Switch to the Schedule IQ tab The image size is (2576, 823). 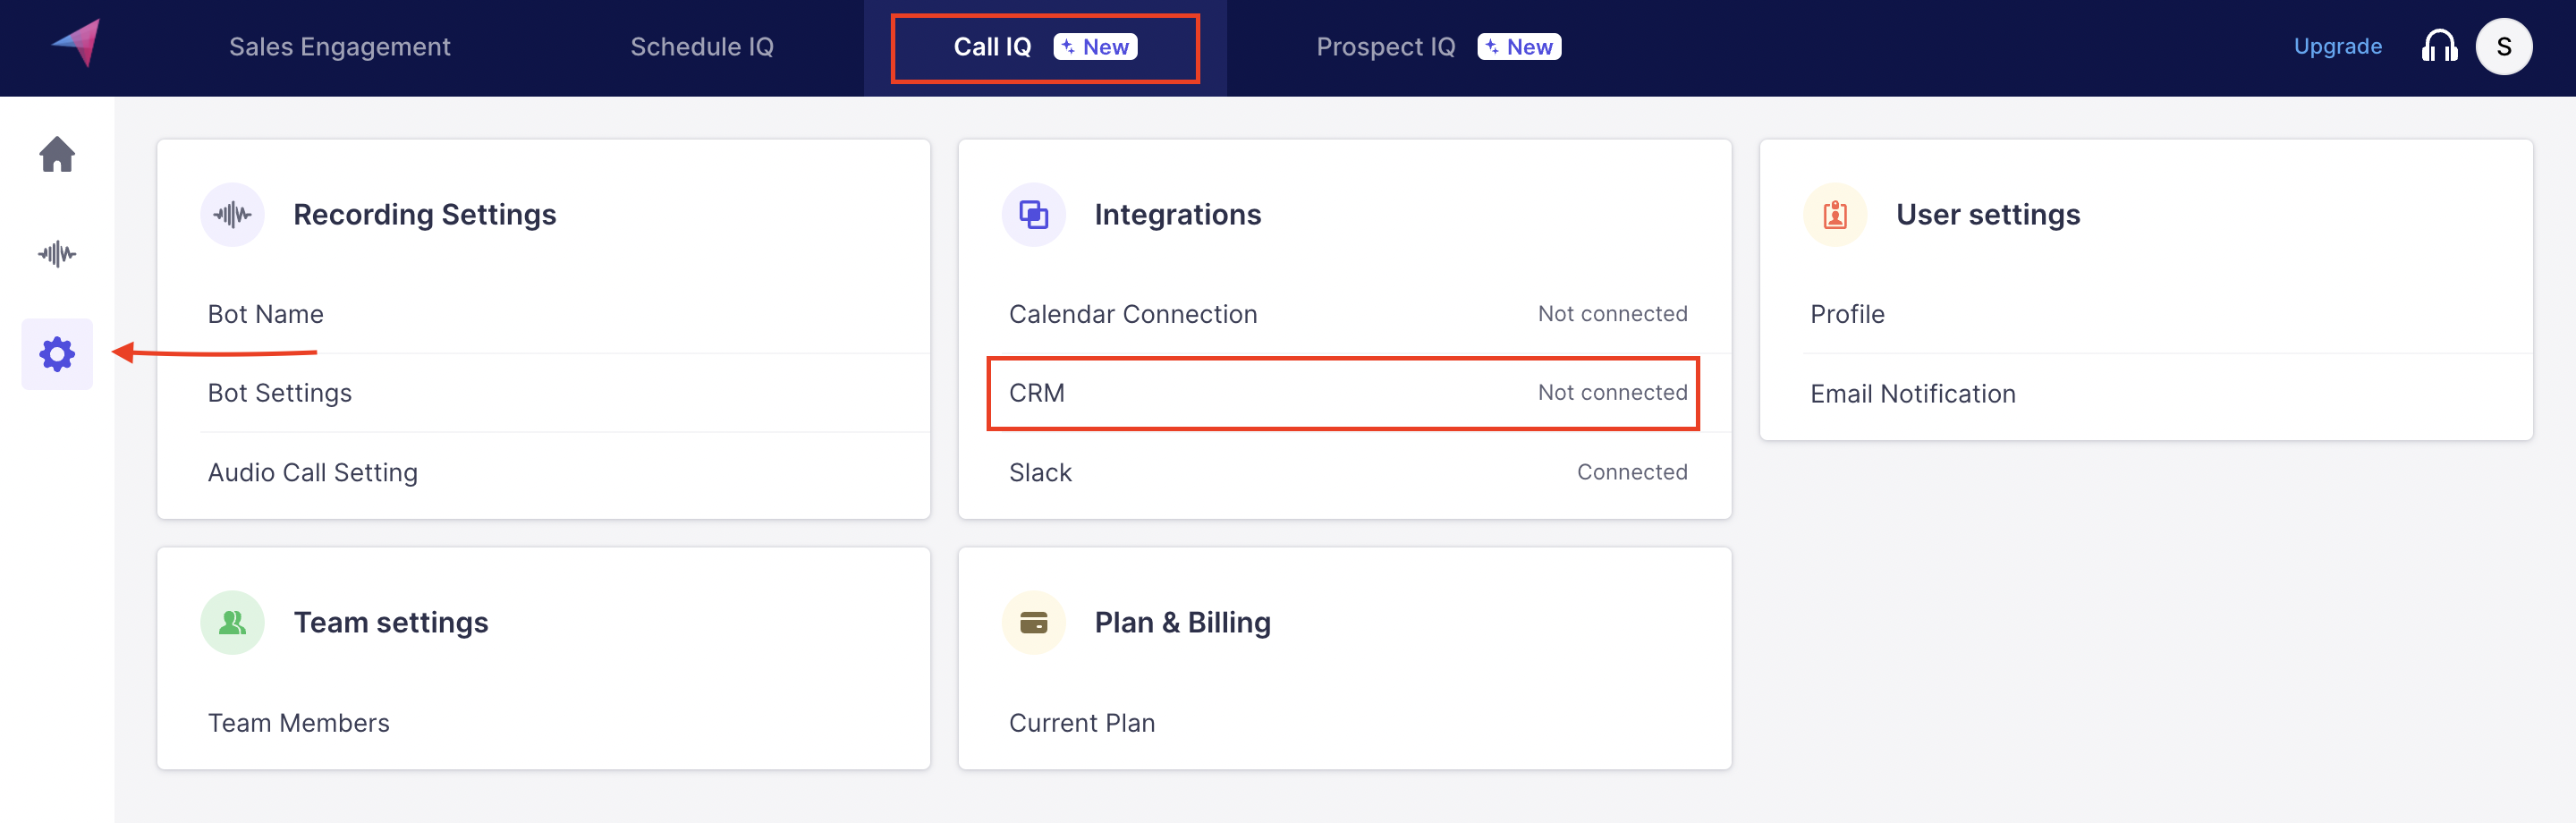click(701, 47)
